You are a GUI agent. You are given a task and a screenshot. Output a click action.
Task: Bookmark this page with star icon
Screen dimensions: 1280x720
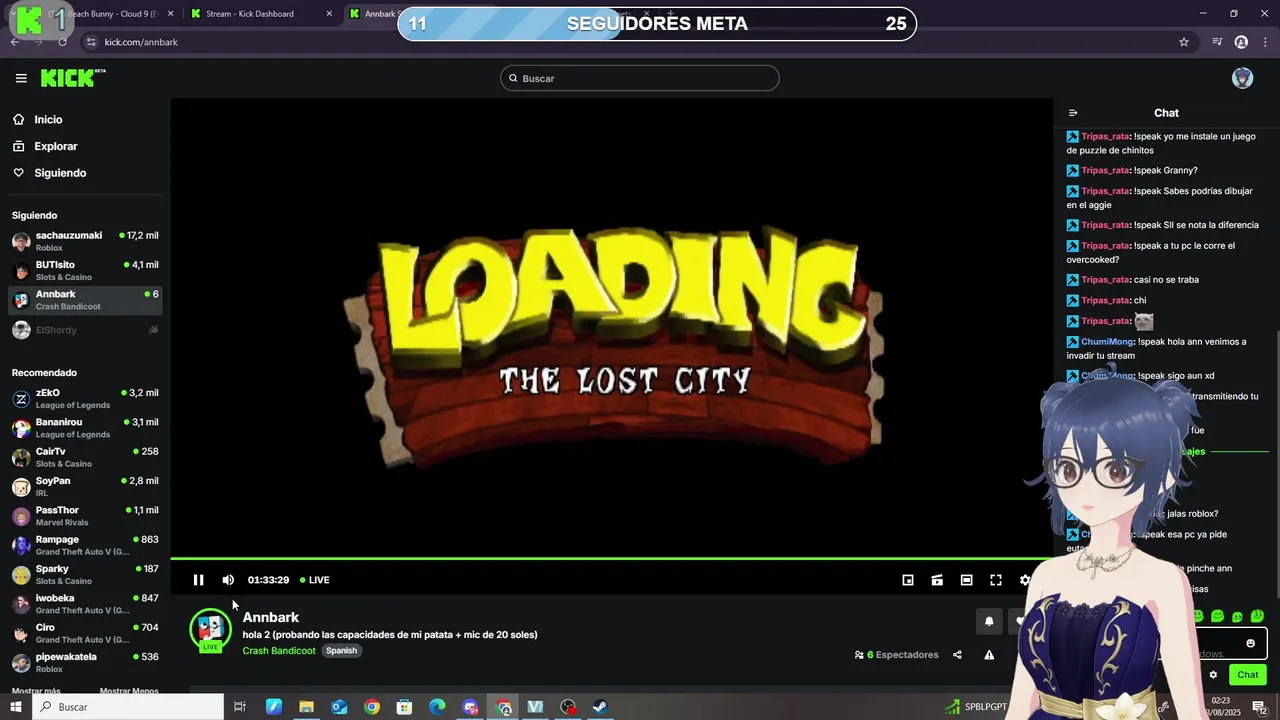[x=1184, y=42]
